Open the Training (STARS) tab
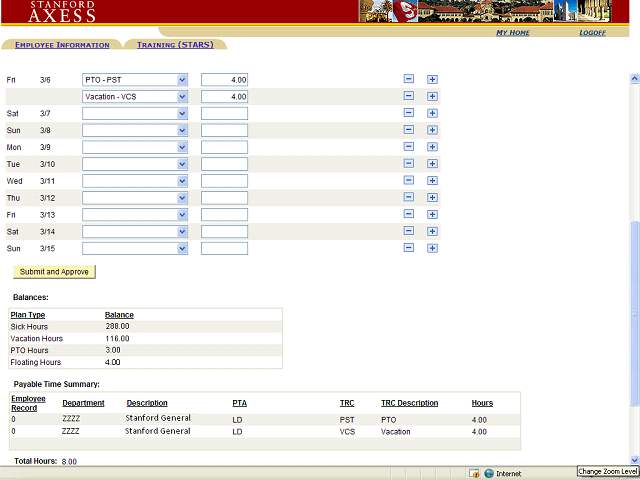640x480 pixels. click(175, 45)
